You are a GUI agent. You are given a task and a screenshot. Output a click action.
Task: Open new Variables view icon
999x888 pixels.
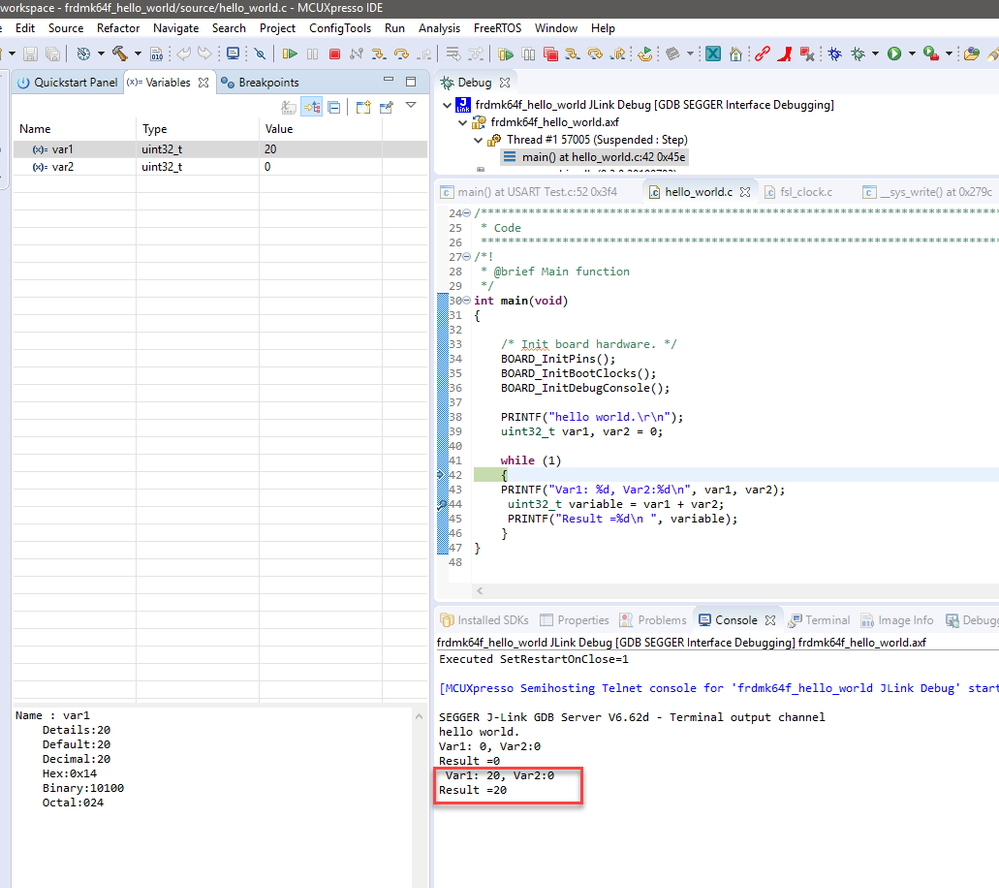pyautogui.click(x=363, y=107)
